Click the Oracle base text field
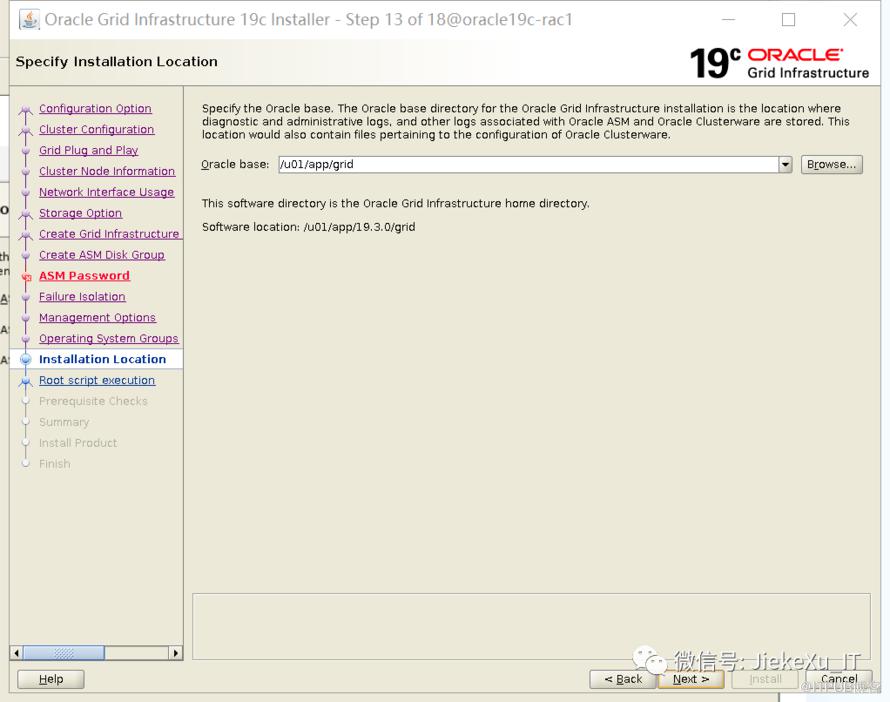Screen dimensions: 890x702 click(527, 165)
